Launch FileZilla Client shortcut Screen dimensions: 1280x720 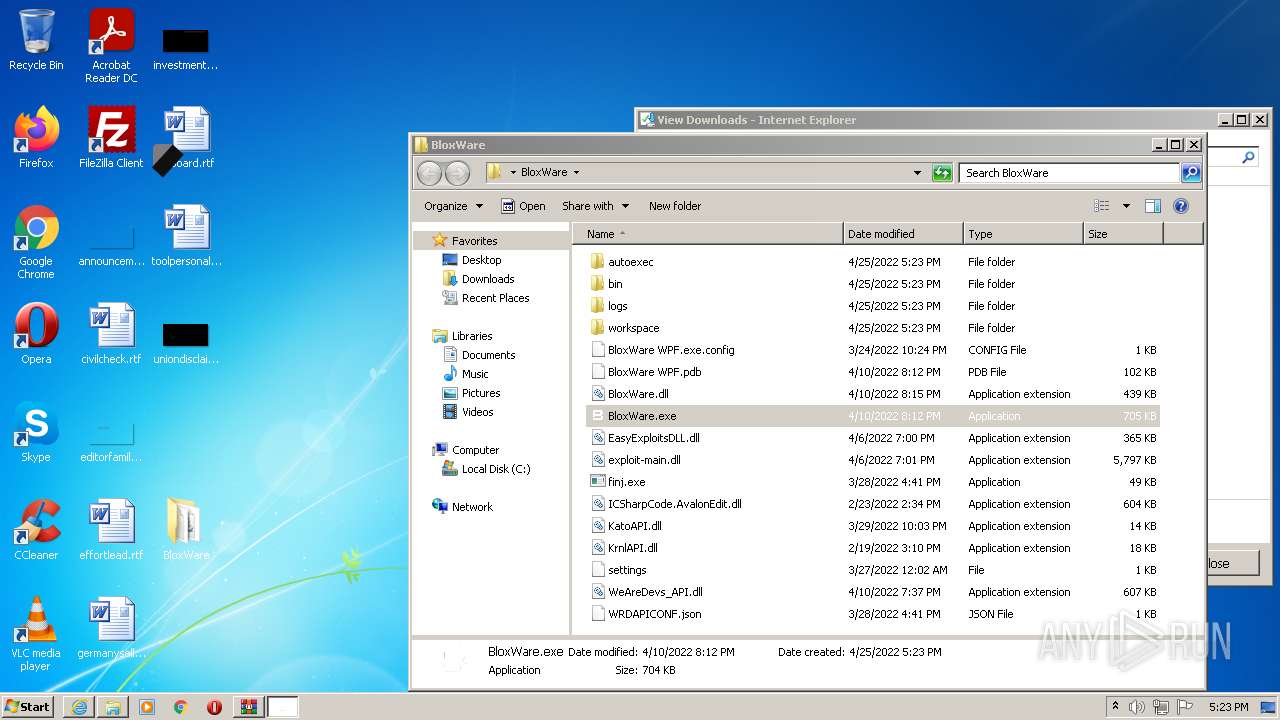point(111,137)
